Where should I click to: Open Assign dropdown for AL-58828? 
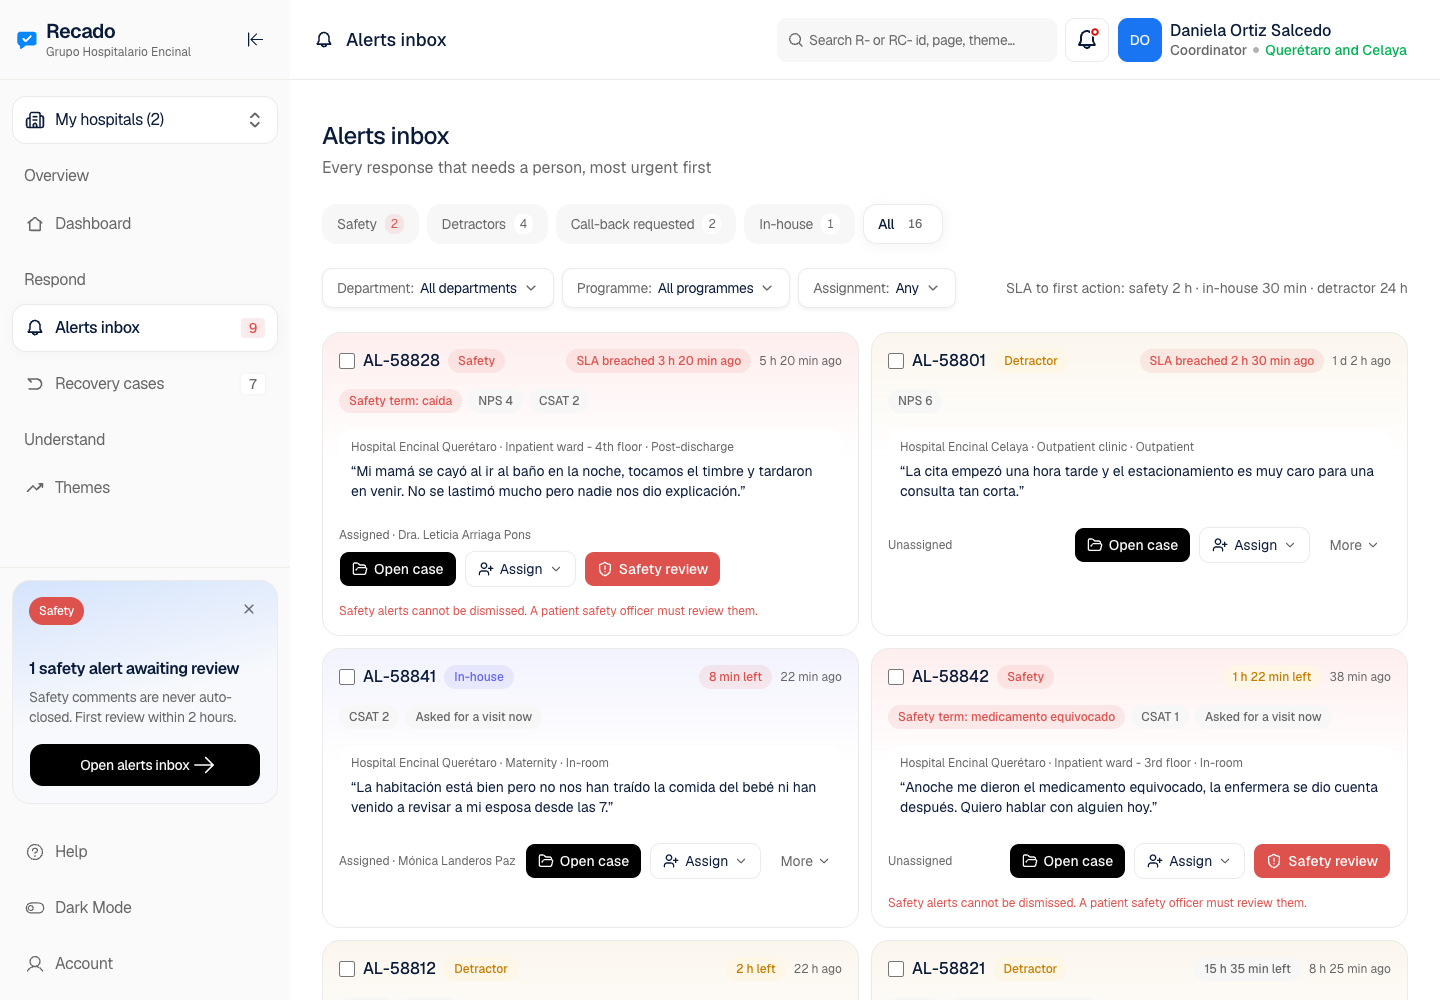pos(520,569)
